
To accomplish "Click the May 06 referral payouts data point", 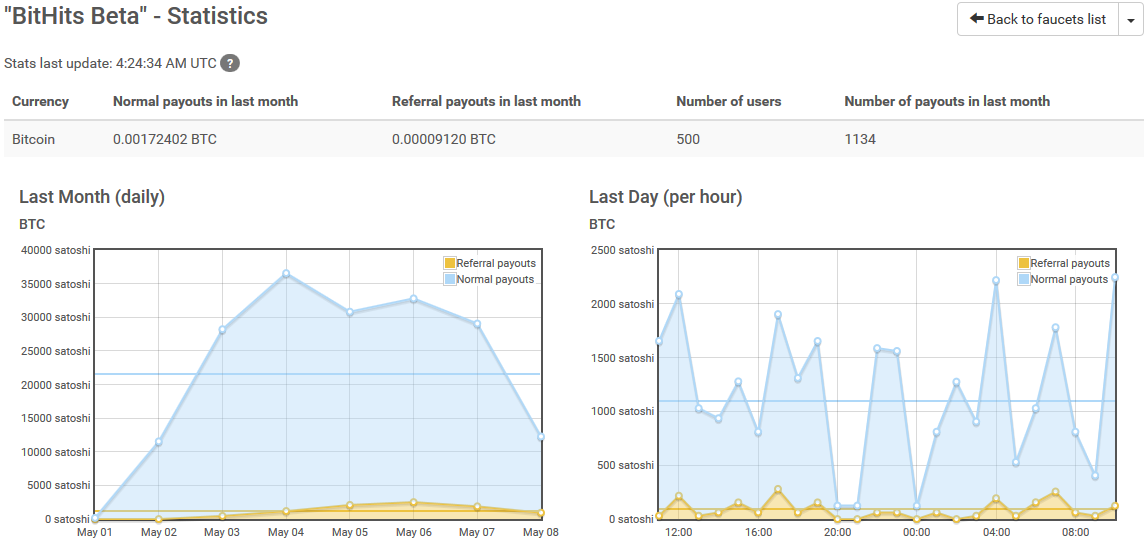I will (413, 502).
